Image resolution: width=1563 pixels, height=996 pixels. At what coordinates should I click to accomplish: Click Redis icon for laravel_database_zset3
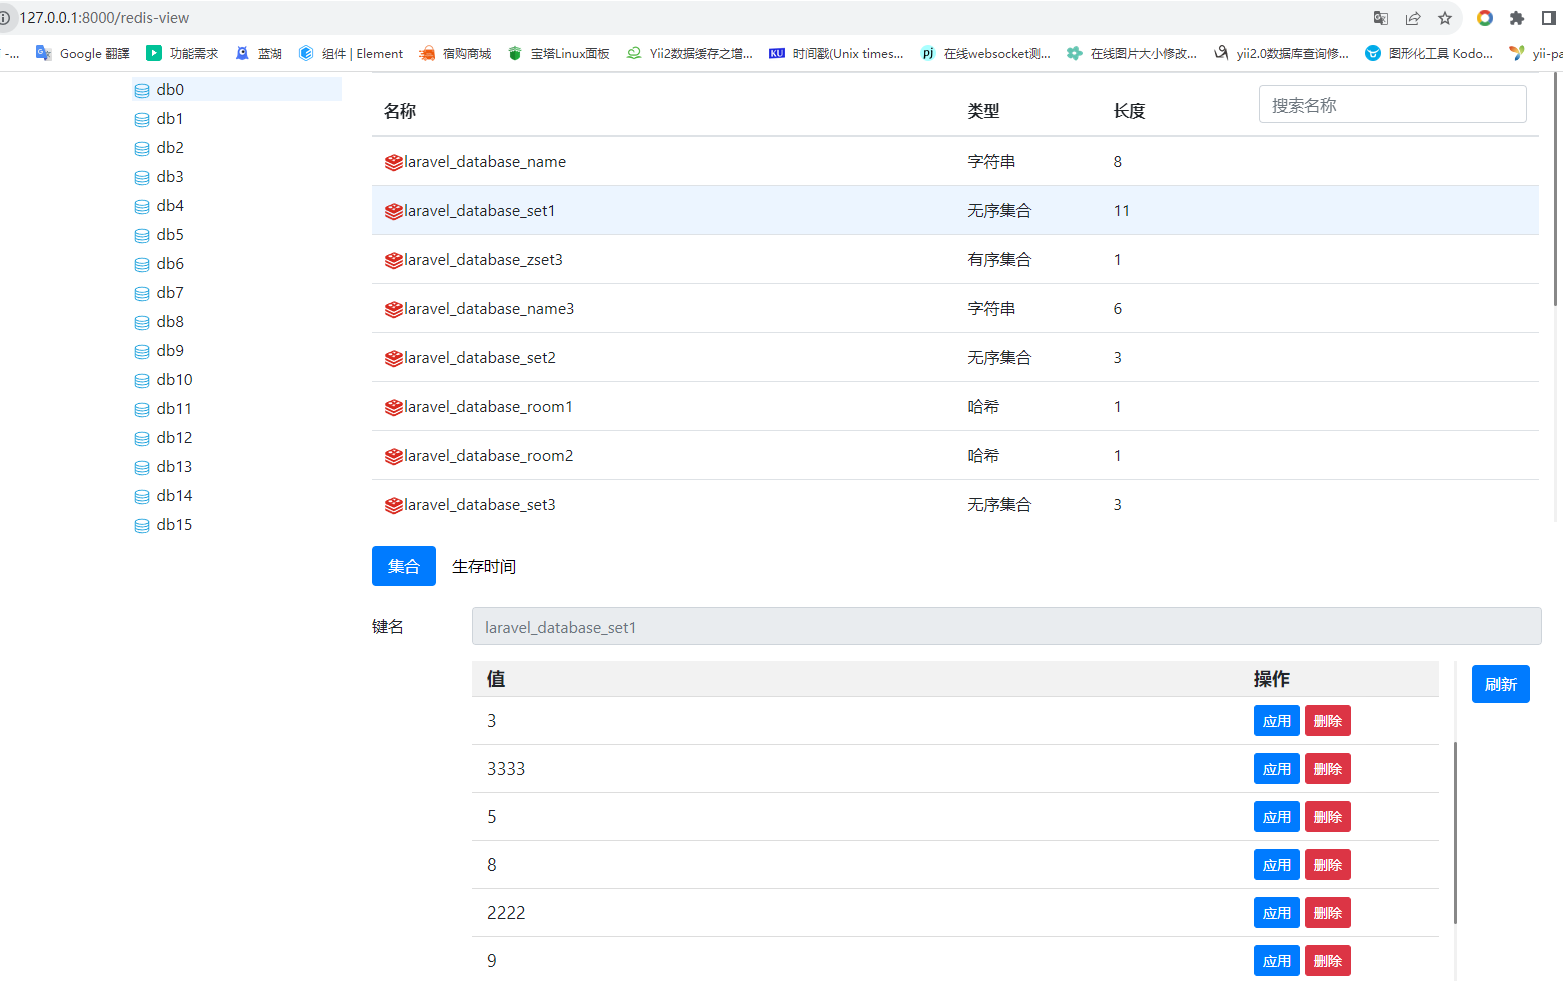394,260
